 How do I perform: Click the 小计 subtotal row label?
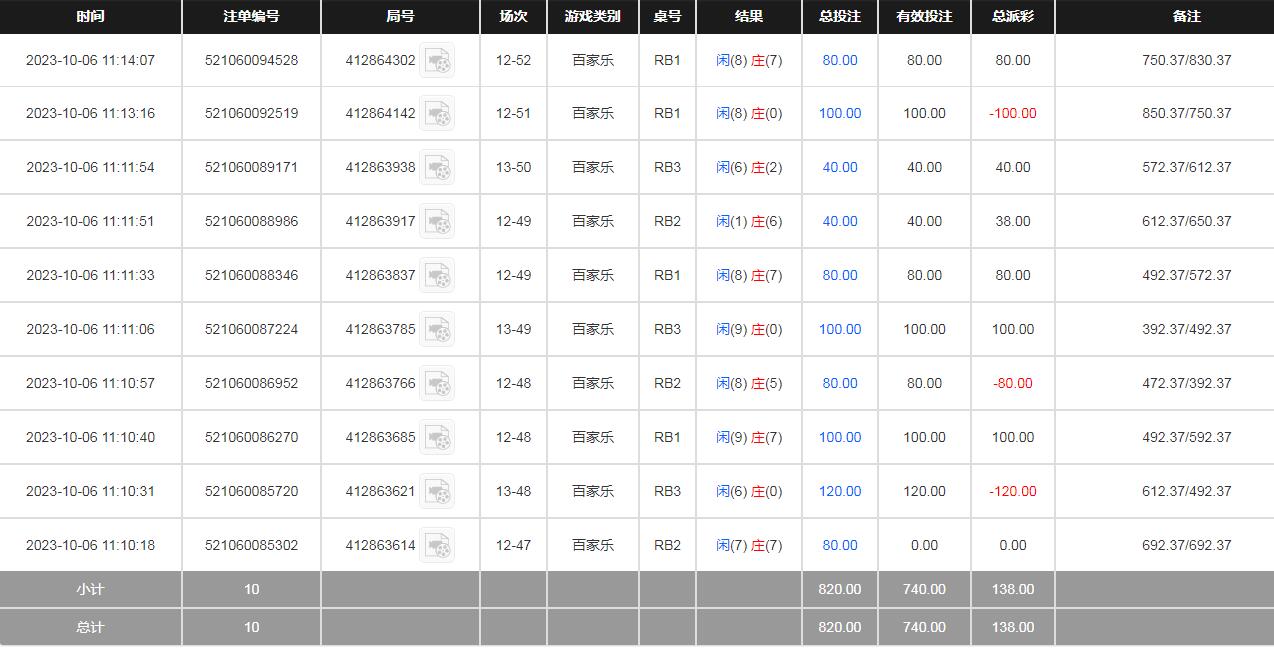(x=90, y=589)
